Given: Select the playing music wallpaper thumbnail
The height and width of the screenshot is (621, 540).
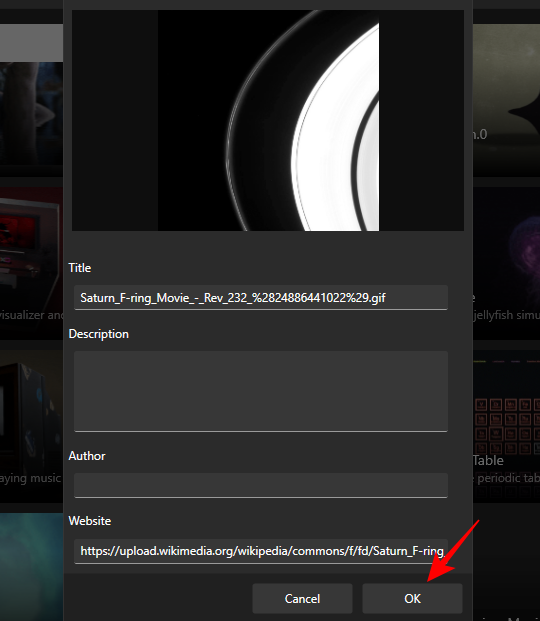Looking at the screenshot, I should [31, 426].
